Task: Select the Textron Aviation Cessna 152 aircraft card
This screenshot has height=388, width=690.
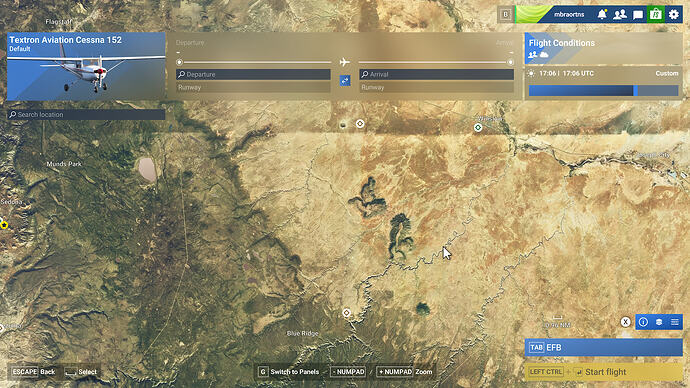Action: 86,66
